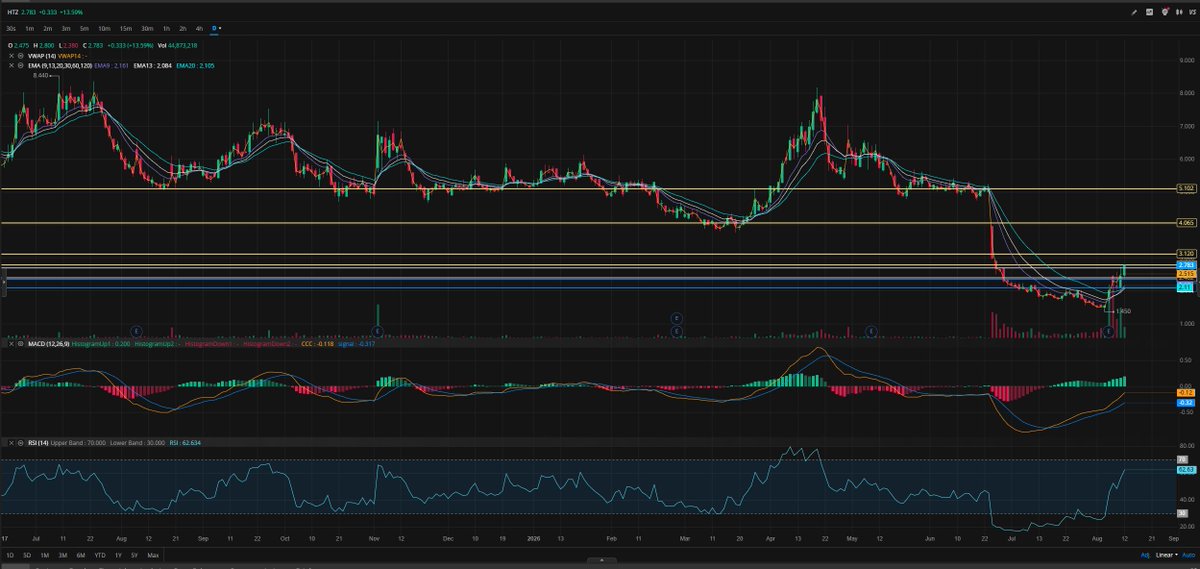Screen dimensions: 1200x569
Task: Click the Vol 44,873,218 readout
Action: (x=177, y=45)
